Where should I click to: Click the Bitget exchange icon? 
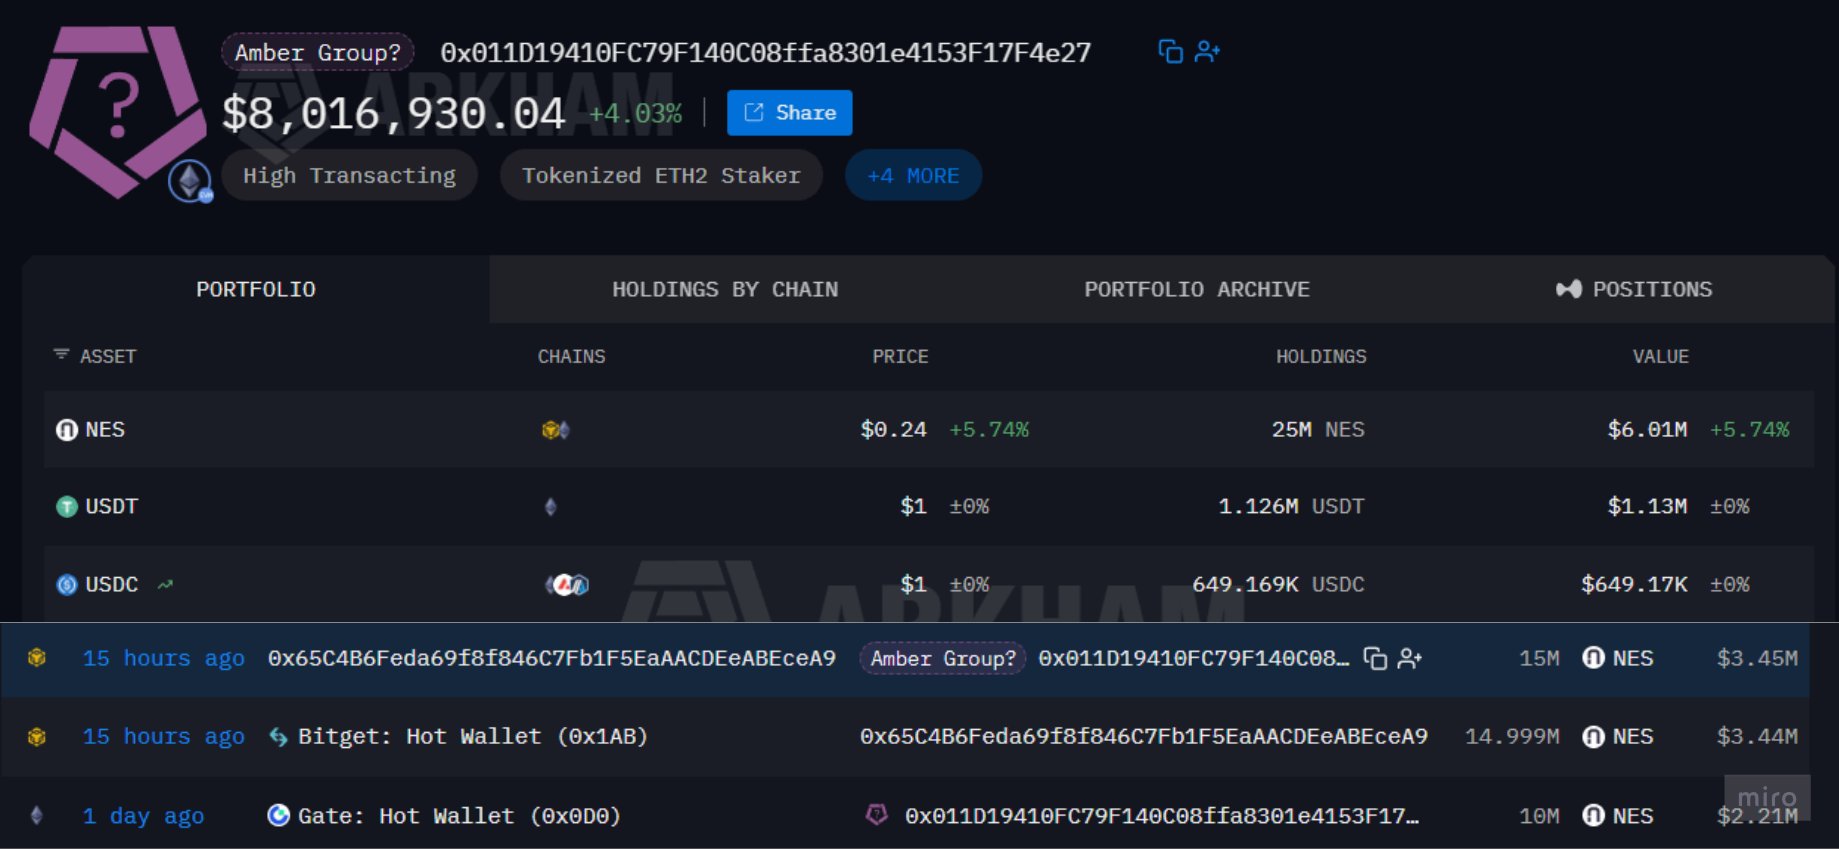(278, 737)
